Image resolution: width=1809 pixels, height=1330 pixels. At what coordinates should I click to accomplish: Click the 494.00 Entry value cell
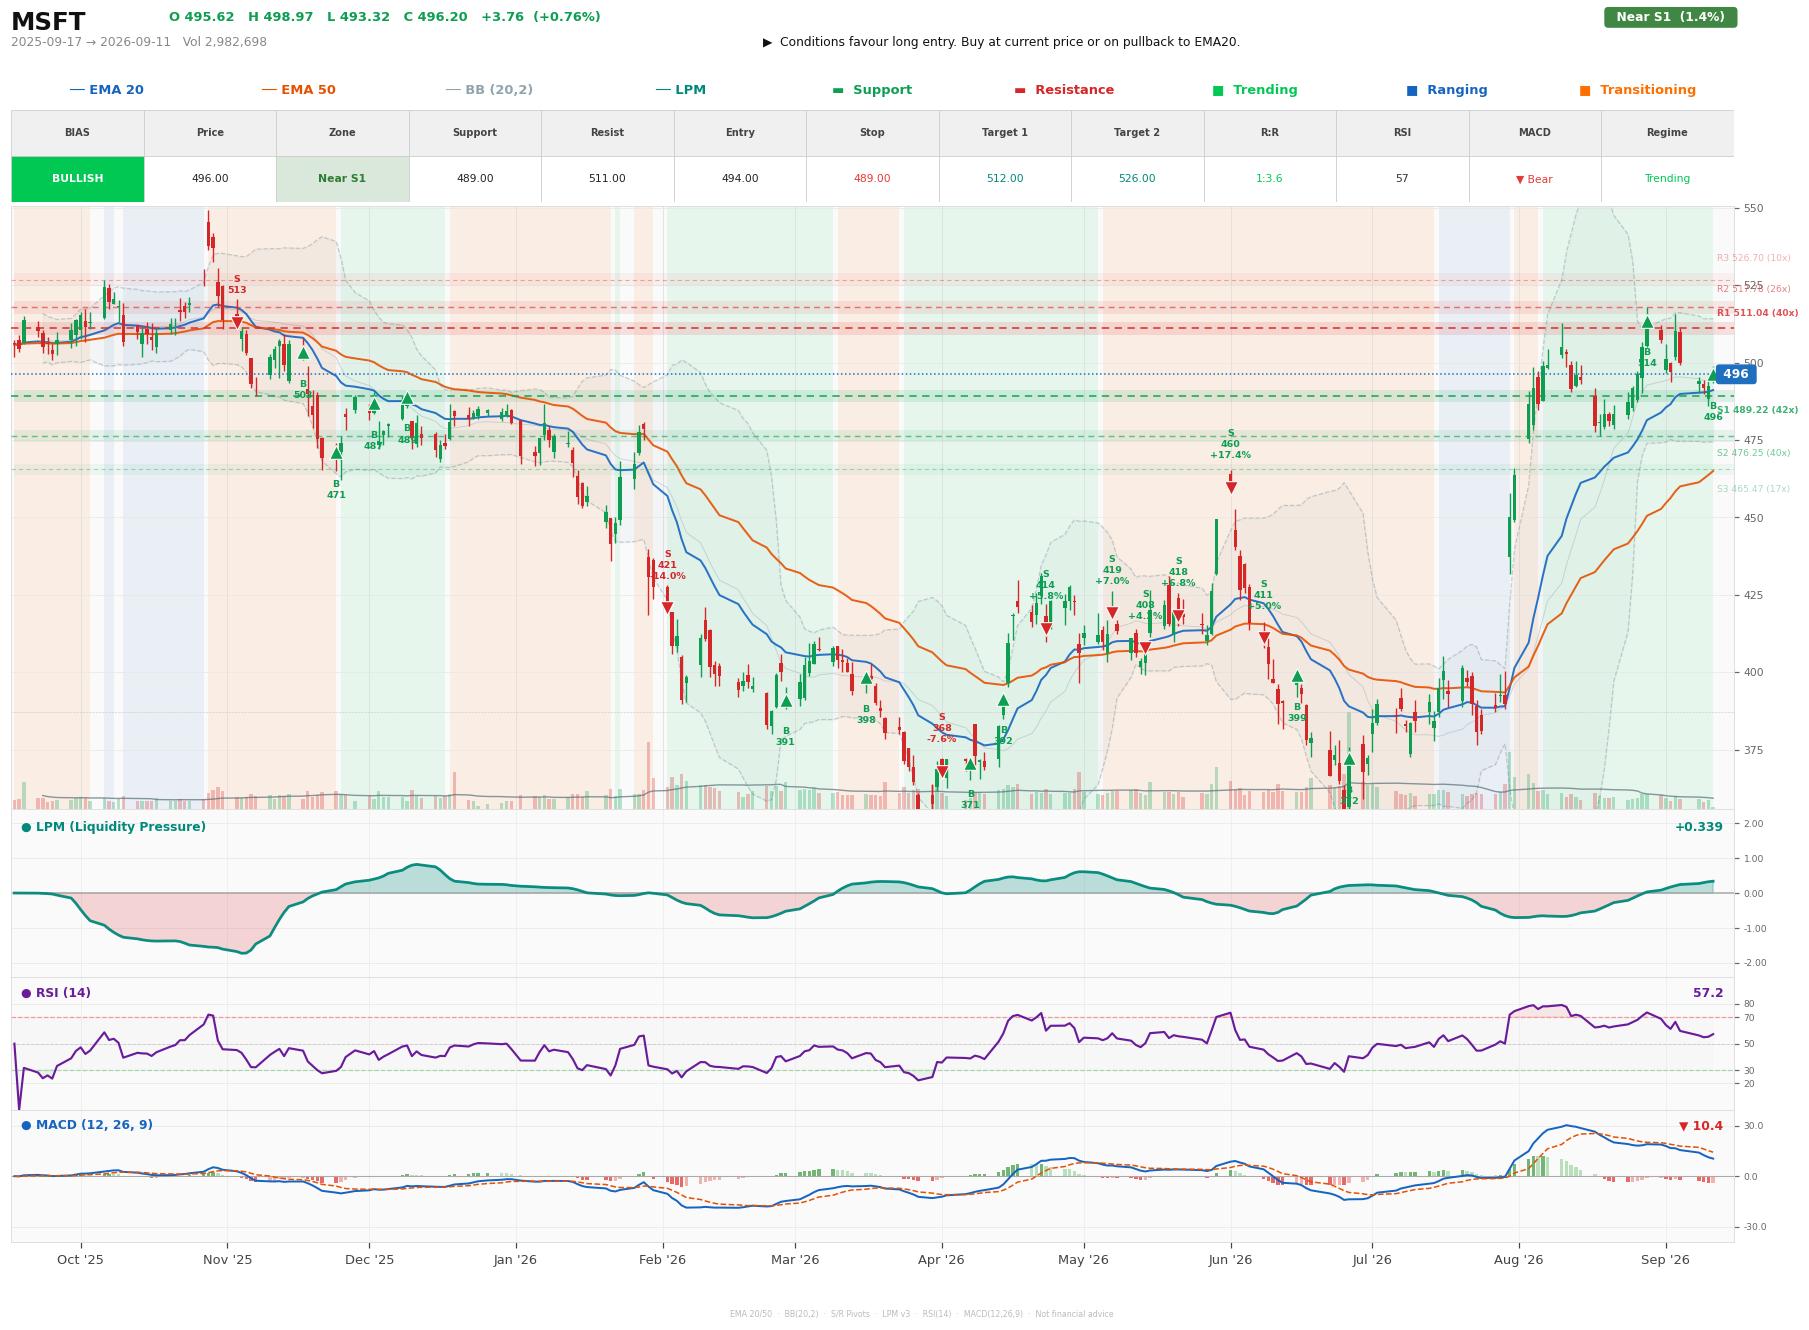740,179
